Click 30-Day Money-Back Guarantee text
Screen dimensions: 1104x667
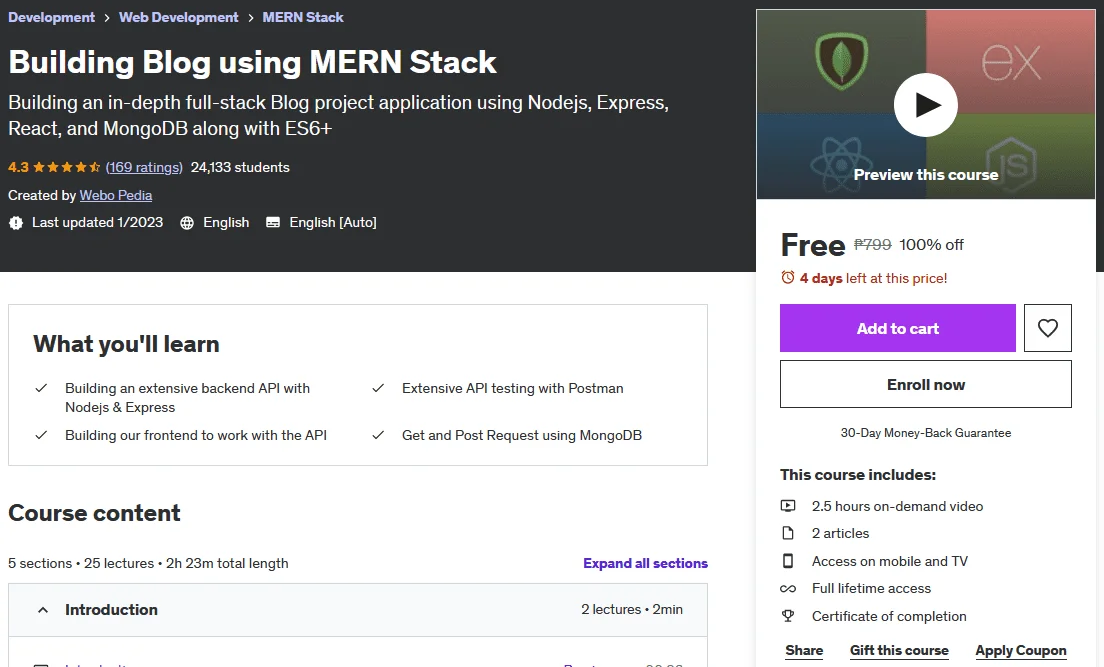point(926,432)
